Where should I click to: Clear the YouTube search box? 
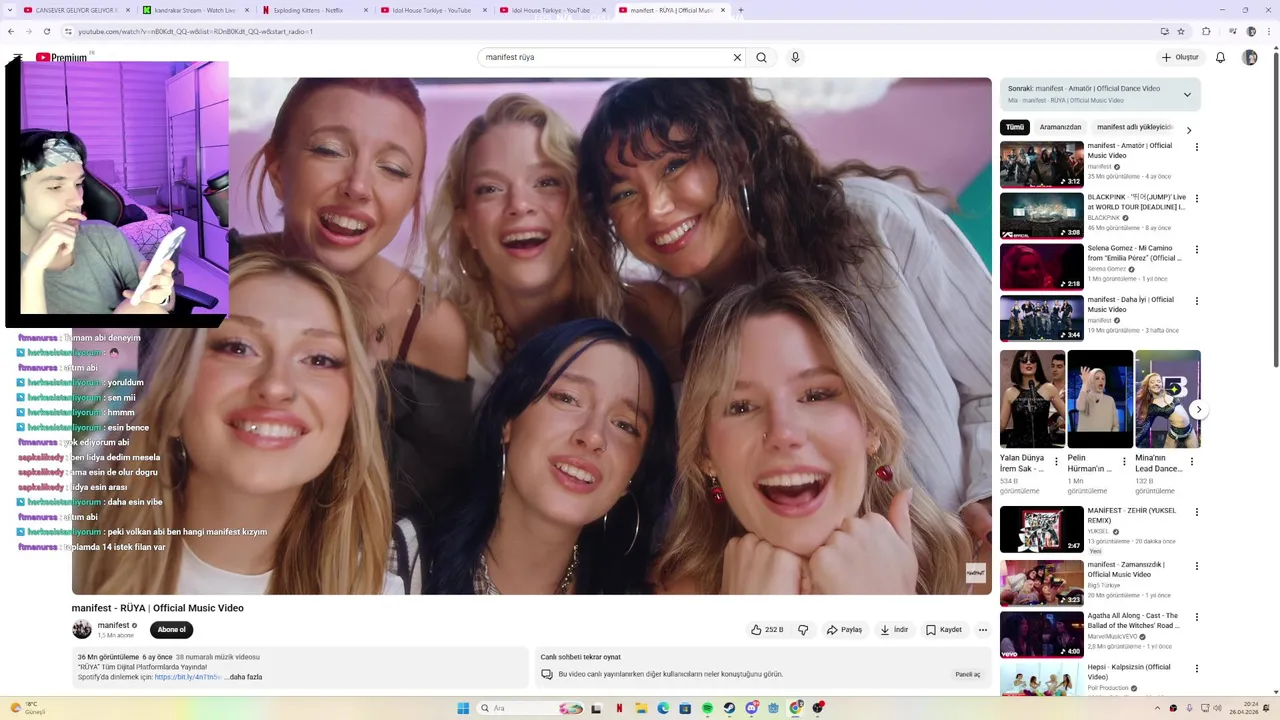(737, 57)
